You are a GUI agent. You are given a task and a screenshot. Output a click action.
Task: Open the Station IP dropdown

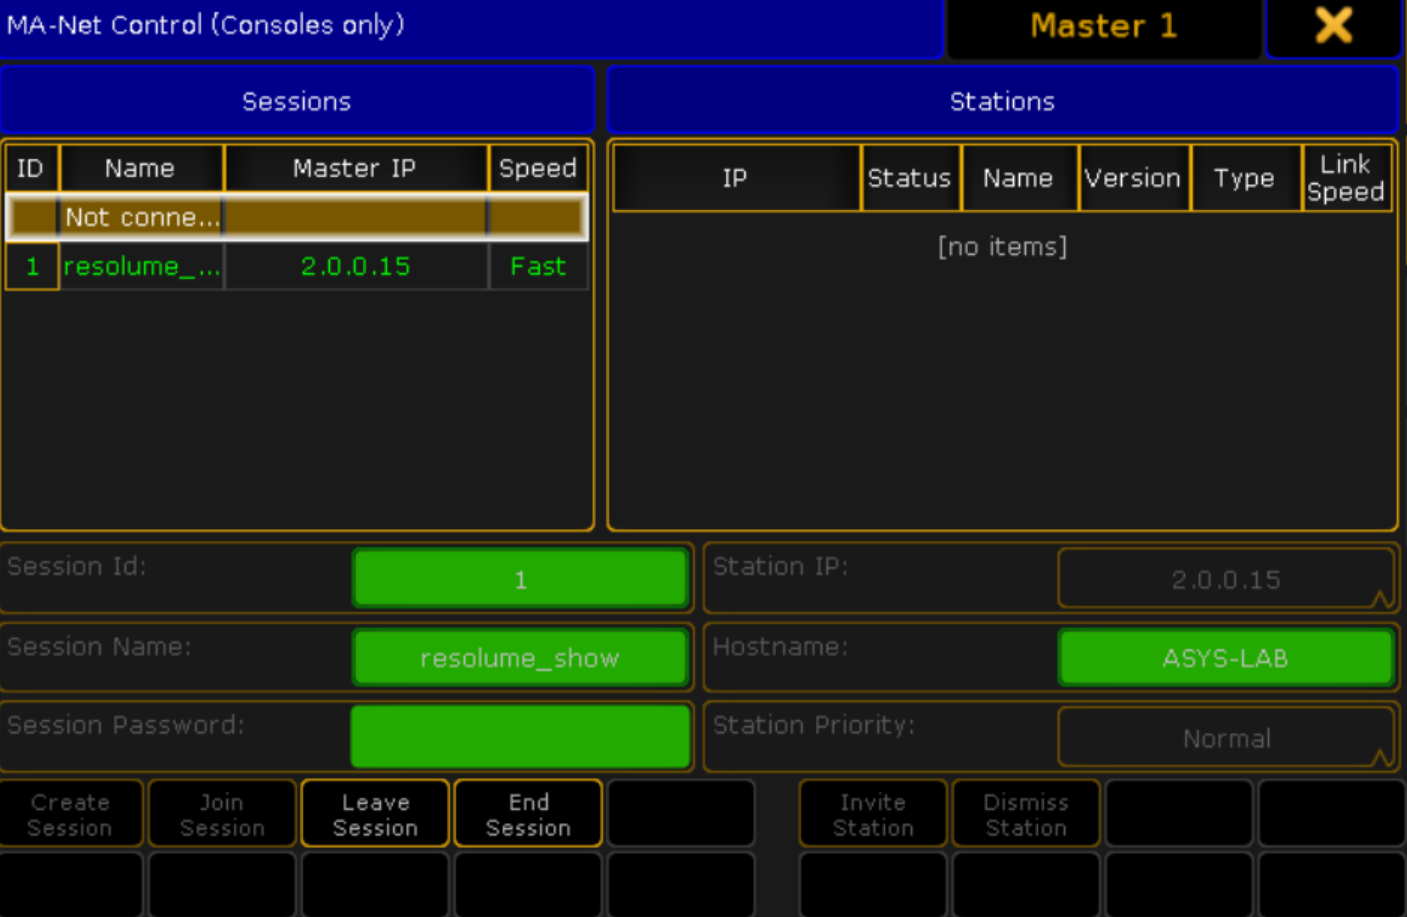click(1226, 579)
